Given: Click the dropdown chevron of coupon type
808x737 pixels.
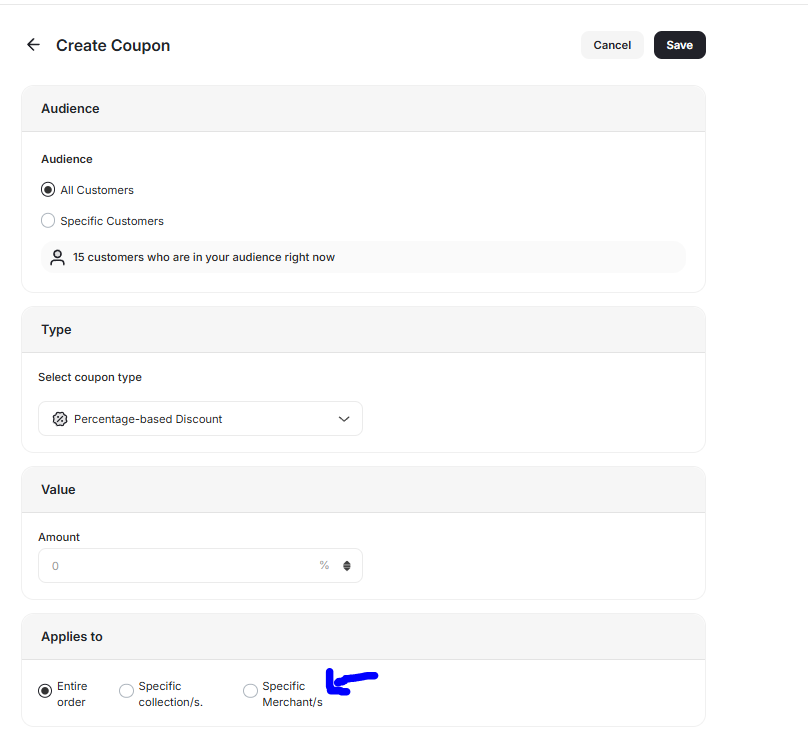Looking at the screenshot, I should point(344,419).
